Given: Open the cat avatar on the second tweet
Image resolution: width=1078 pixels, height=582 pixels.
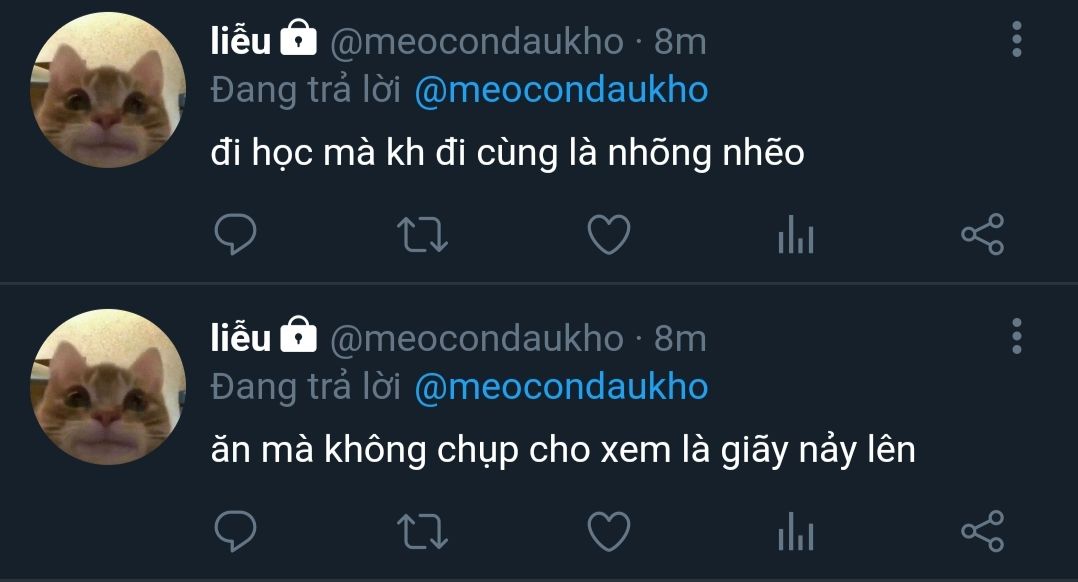Looking at the screenshot, I should pyautogui.click(x=108, y=387).
